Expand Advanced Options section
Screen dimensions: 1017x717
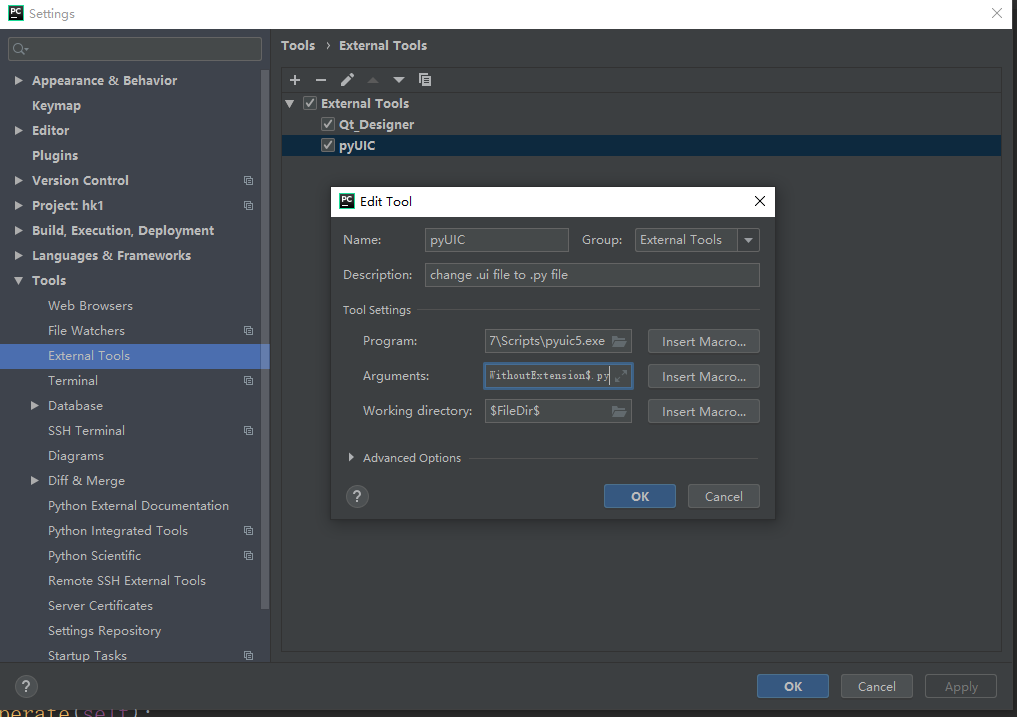point(351,457)
